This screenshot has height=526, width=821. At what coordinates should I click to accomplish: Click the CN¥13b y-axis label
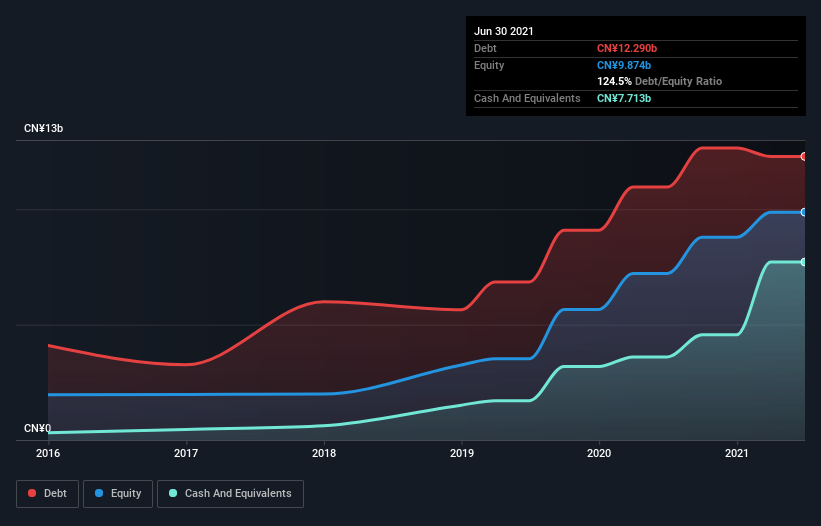pos(43,128)
